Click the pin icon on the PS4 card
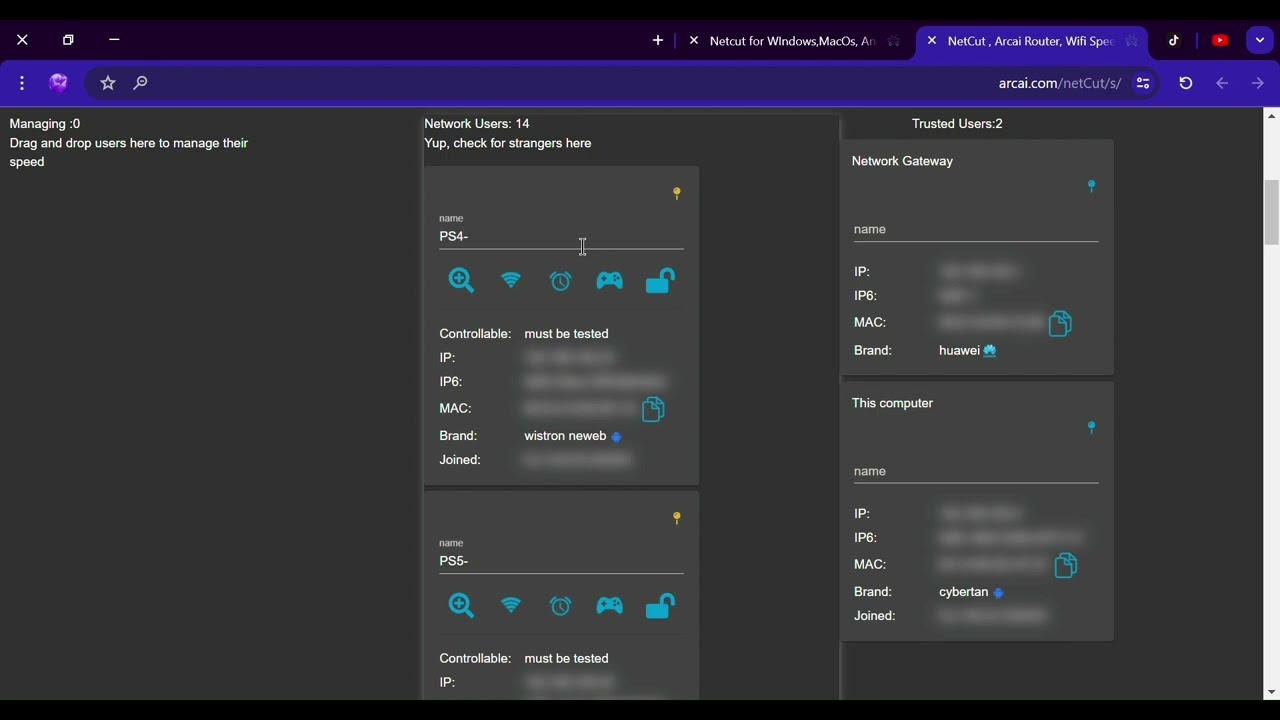1280x720 pixels. [677, 193]
